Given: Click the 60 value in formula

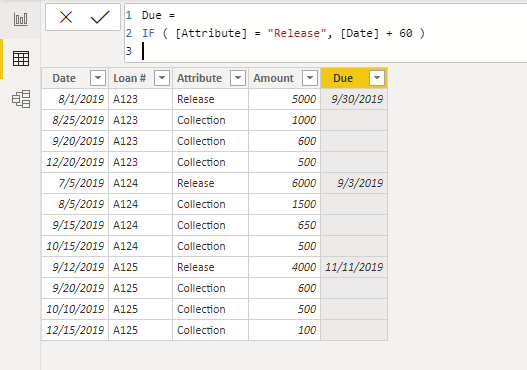Looking at the screenshot, I should click(x=406, y=33).
